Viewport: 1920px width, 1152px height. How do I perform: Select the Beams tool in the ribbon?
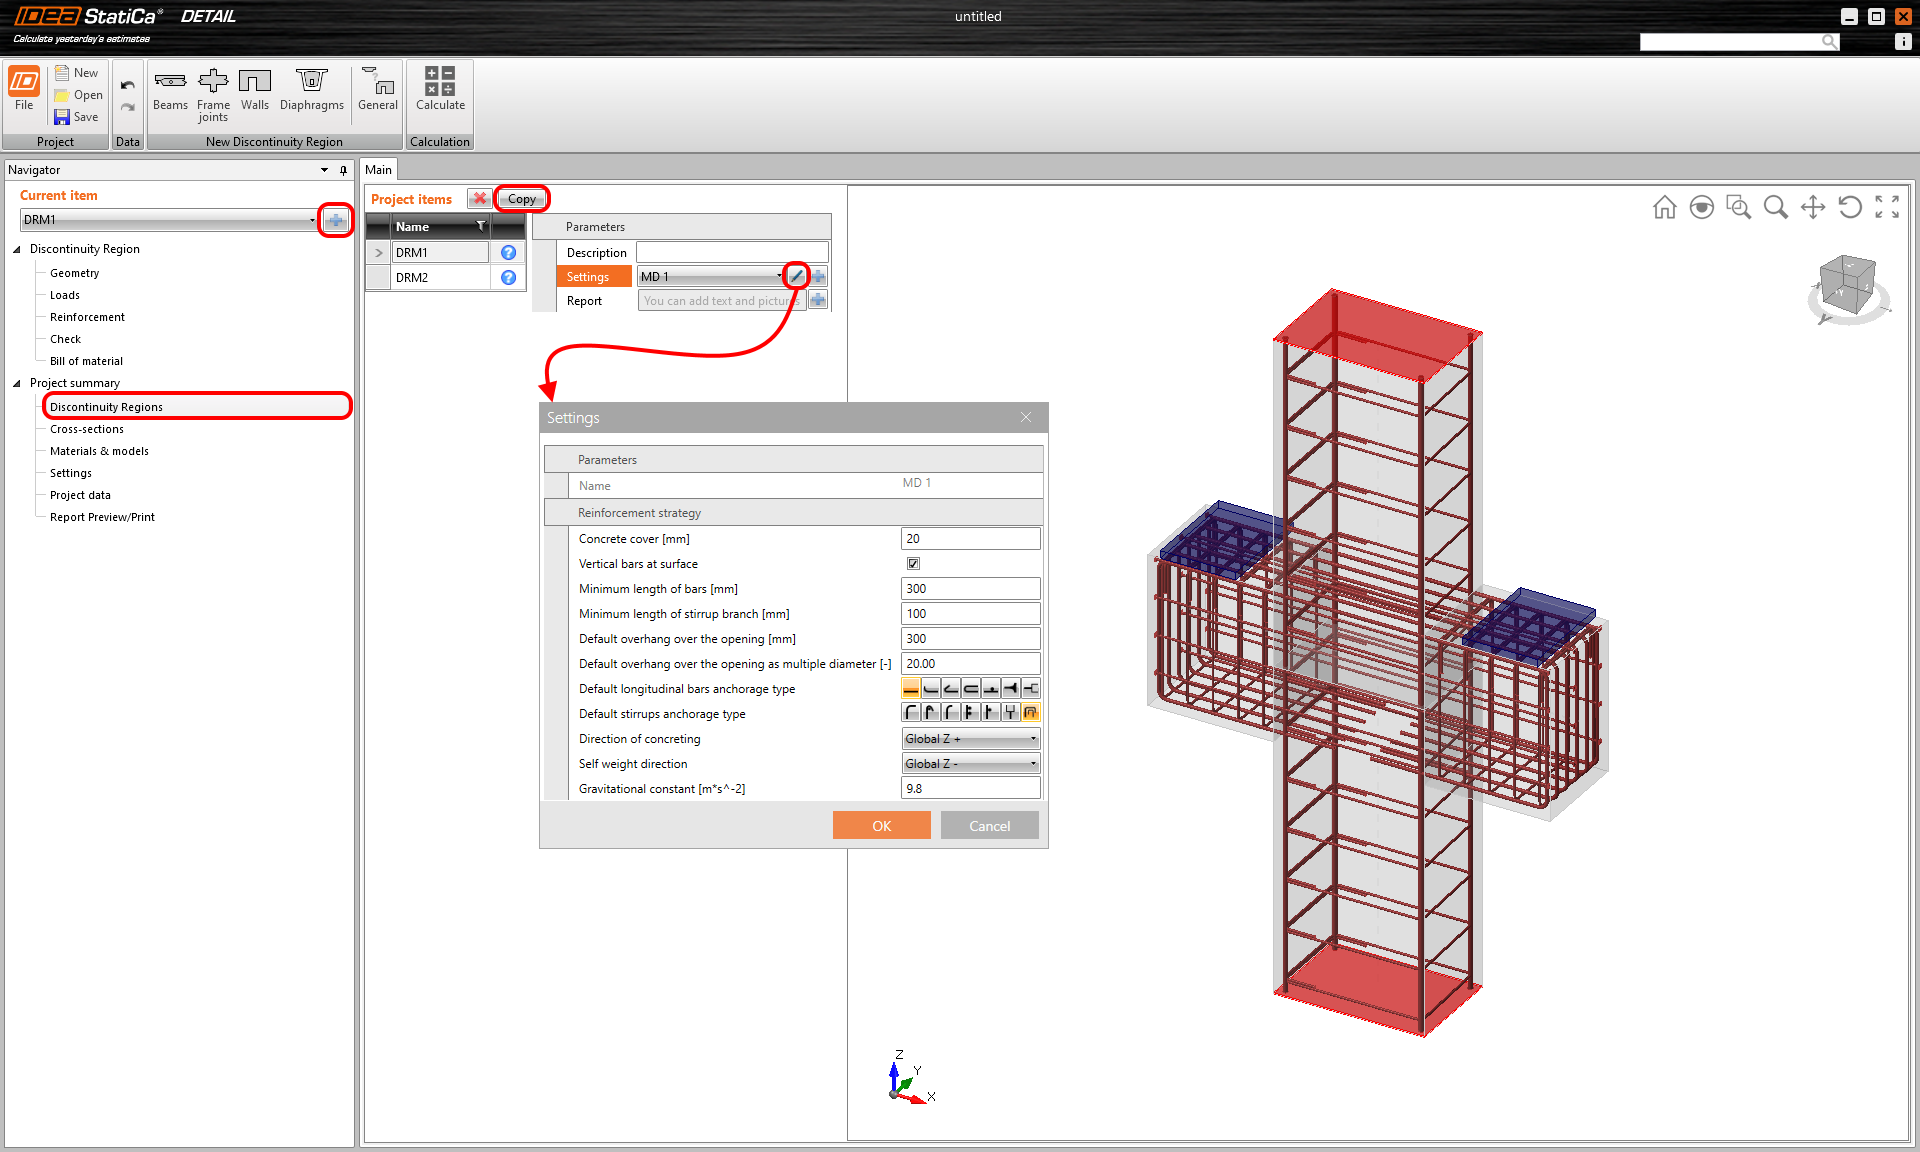170,93
